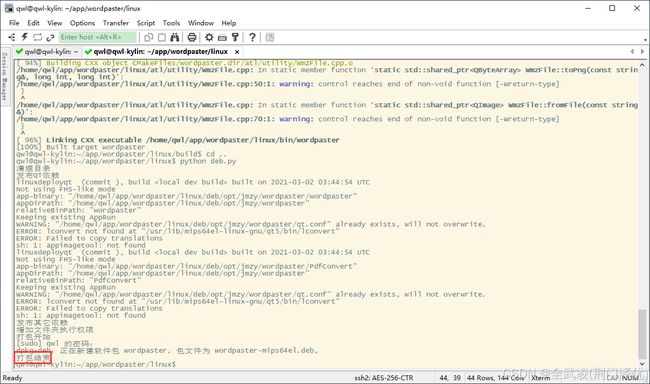650x384 pixels.
Task: Click the cursor position status '44, 39'
Action: pyautogui.click(x=450, y=378)
